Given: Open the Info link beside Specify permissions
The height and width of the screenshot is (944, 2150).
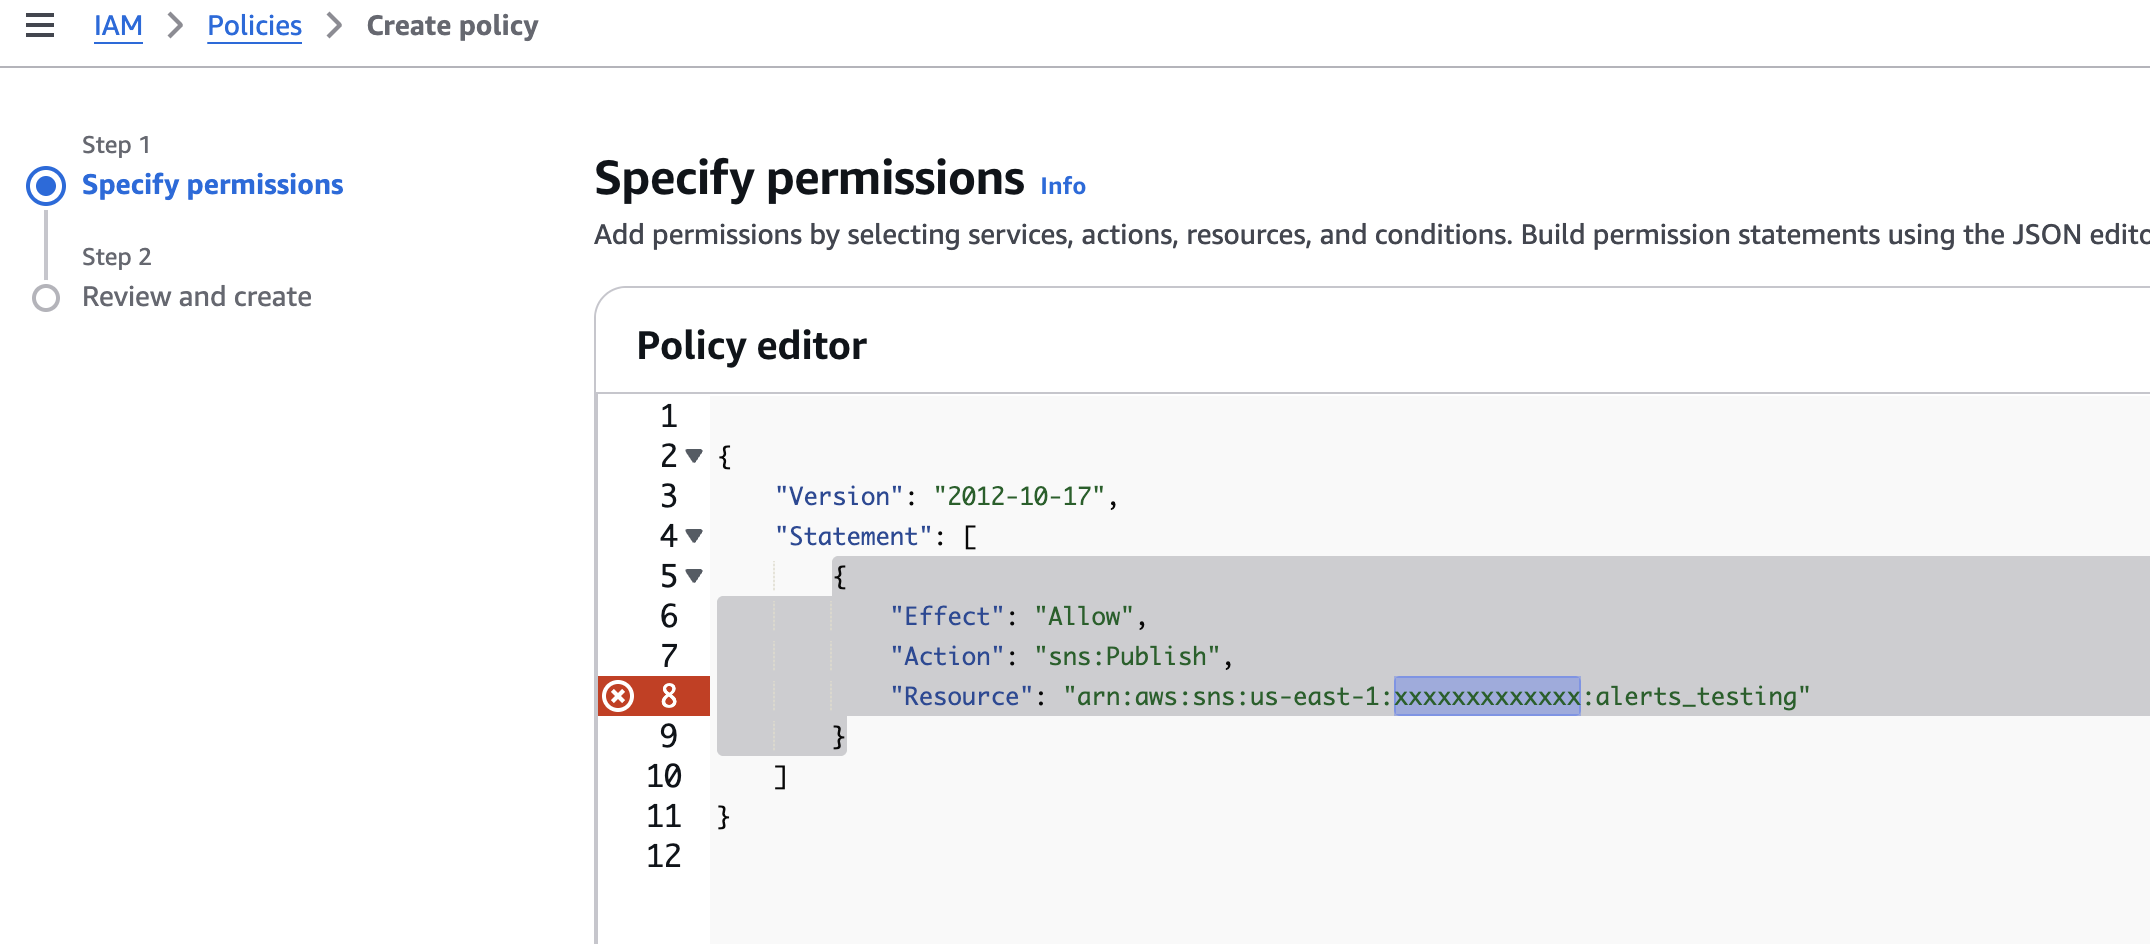Looking at the screenshot, I should (1062, 186).
